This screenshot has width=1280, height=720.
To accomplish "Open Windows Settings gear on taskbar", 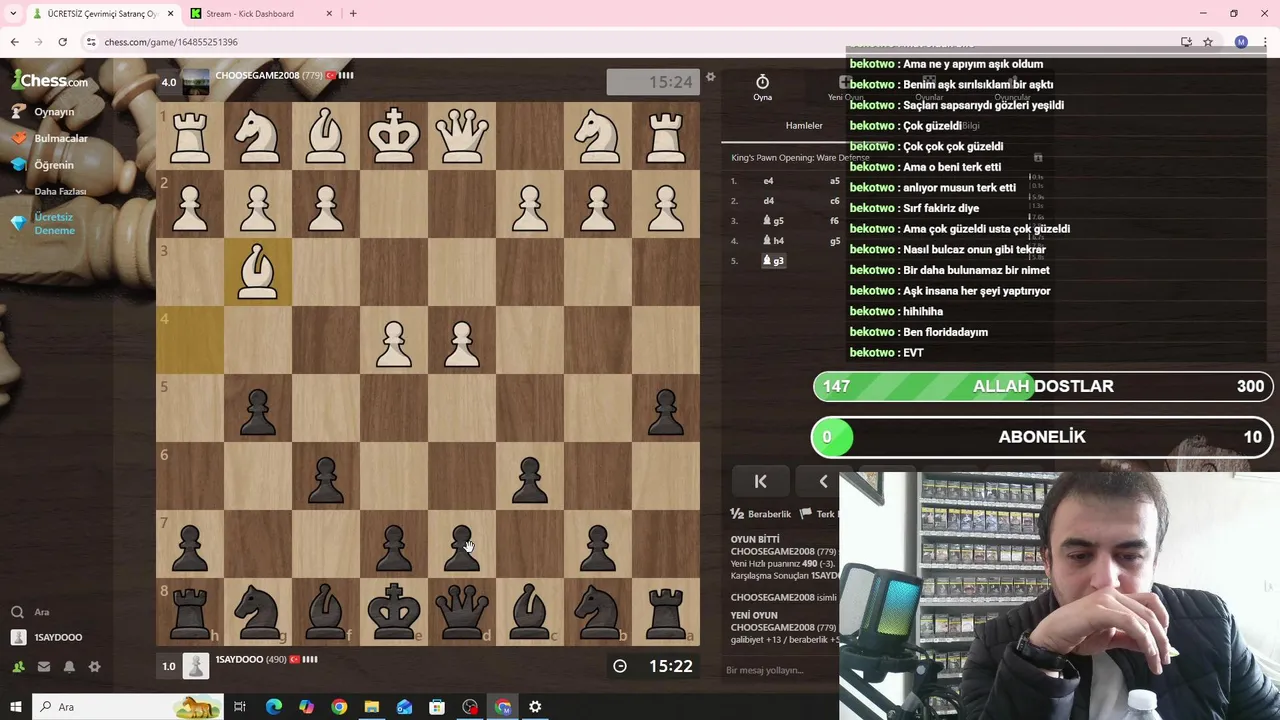I will (x=535, y=707).
